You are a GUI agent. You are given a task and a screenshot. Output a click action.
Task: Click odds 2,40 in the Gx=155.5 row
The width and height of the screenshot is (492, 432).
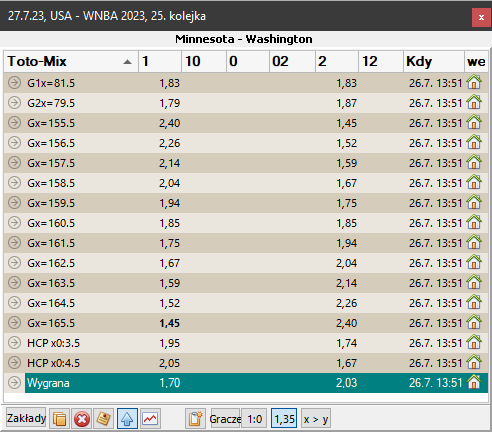(x=170, y=123)
